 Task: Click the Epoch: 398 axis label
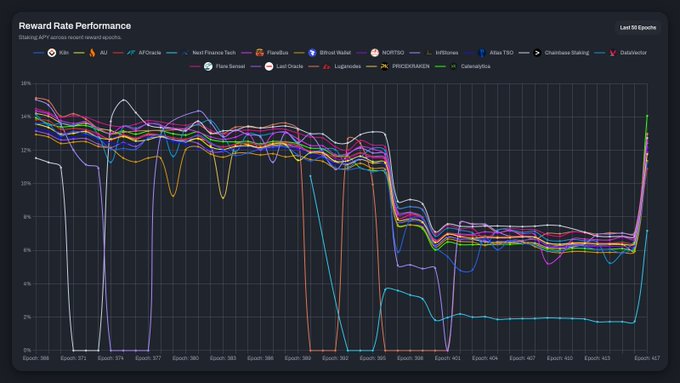[x=410, y=358]
